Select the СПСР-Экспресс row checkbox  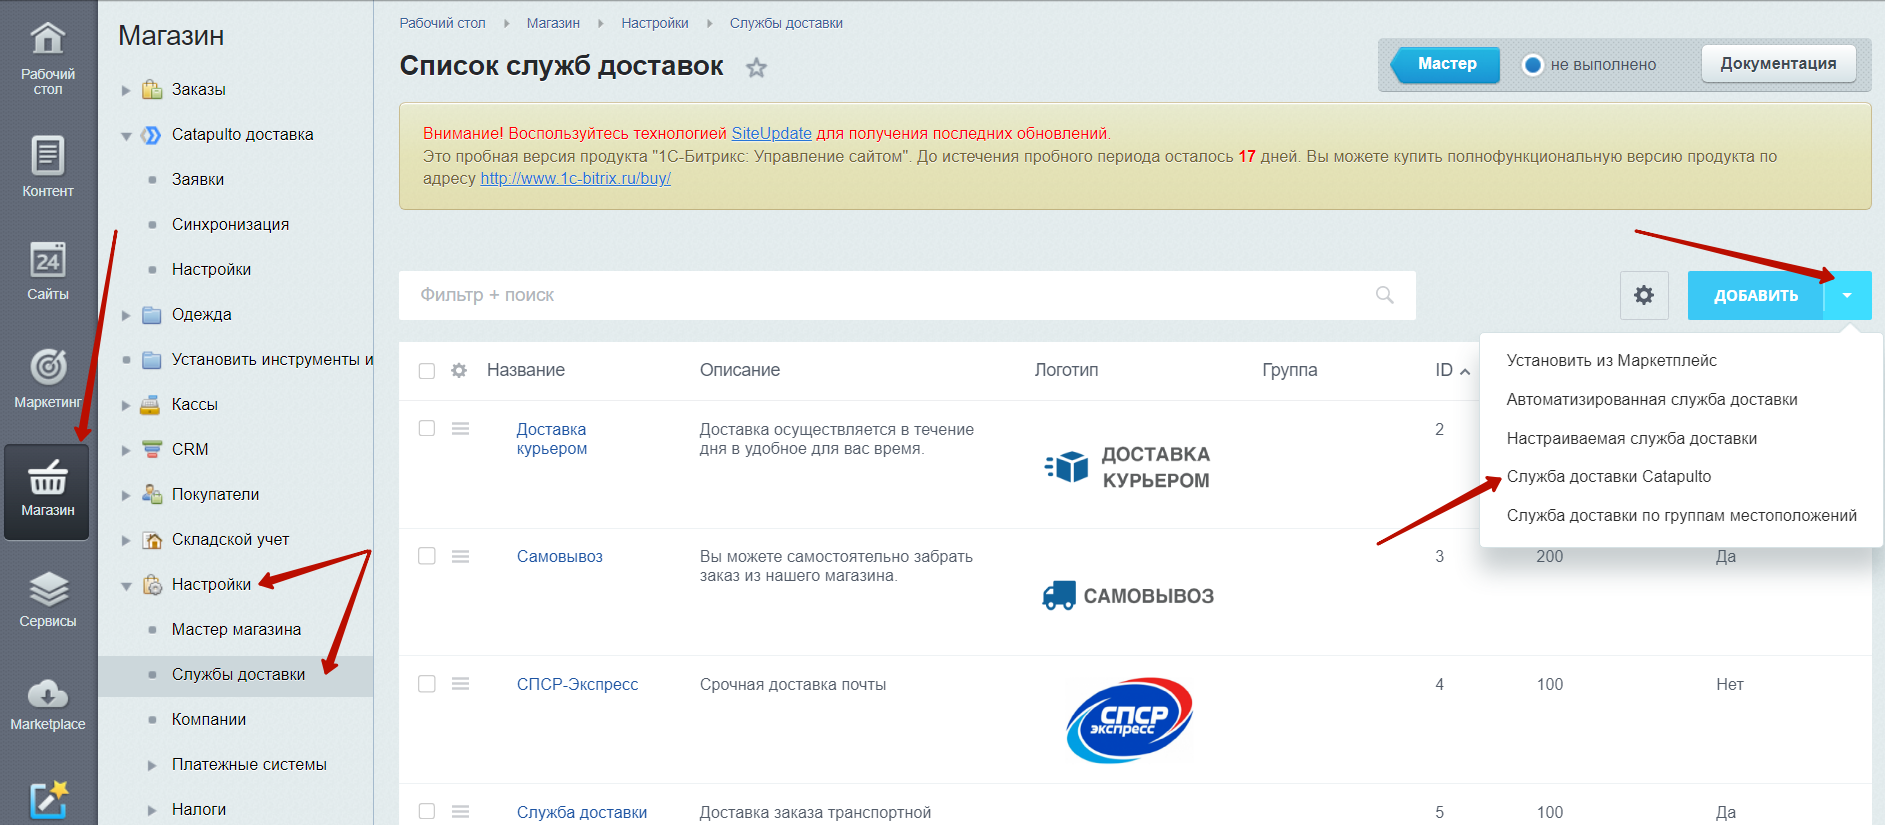coord(427,684)
